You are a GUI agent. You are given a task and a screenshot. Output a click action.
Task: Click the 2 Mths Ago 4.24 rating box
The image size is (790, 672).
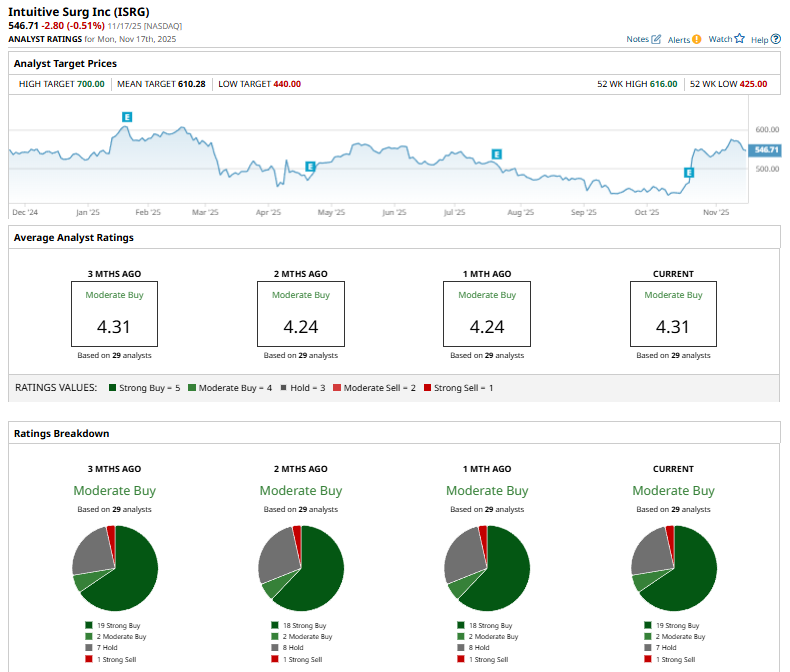pos(301,314)
